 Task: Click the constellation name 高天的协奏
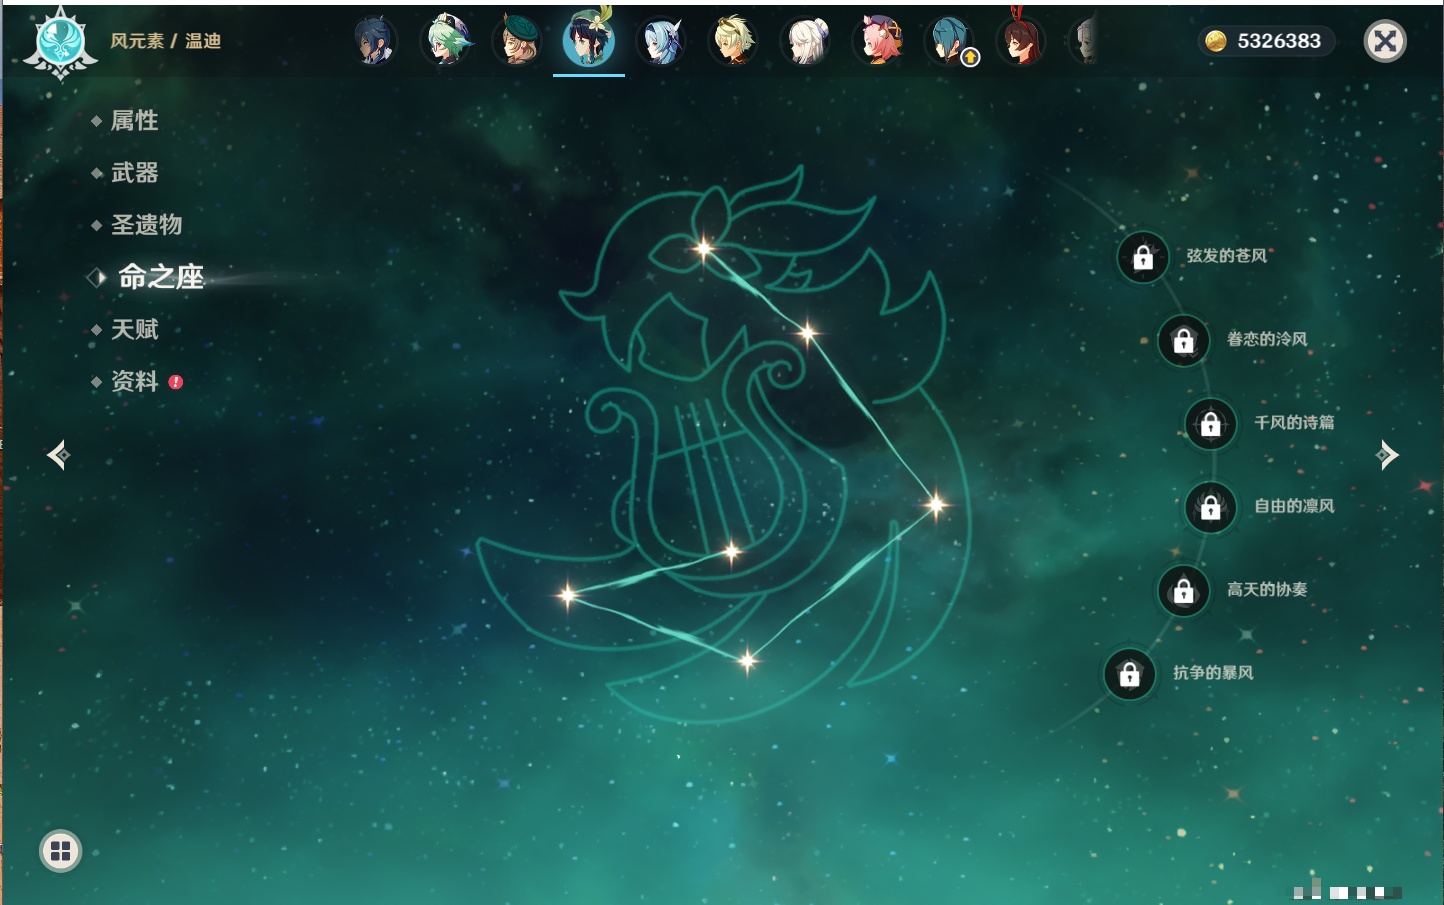pos(1267,589)
